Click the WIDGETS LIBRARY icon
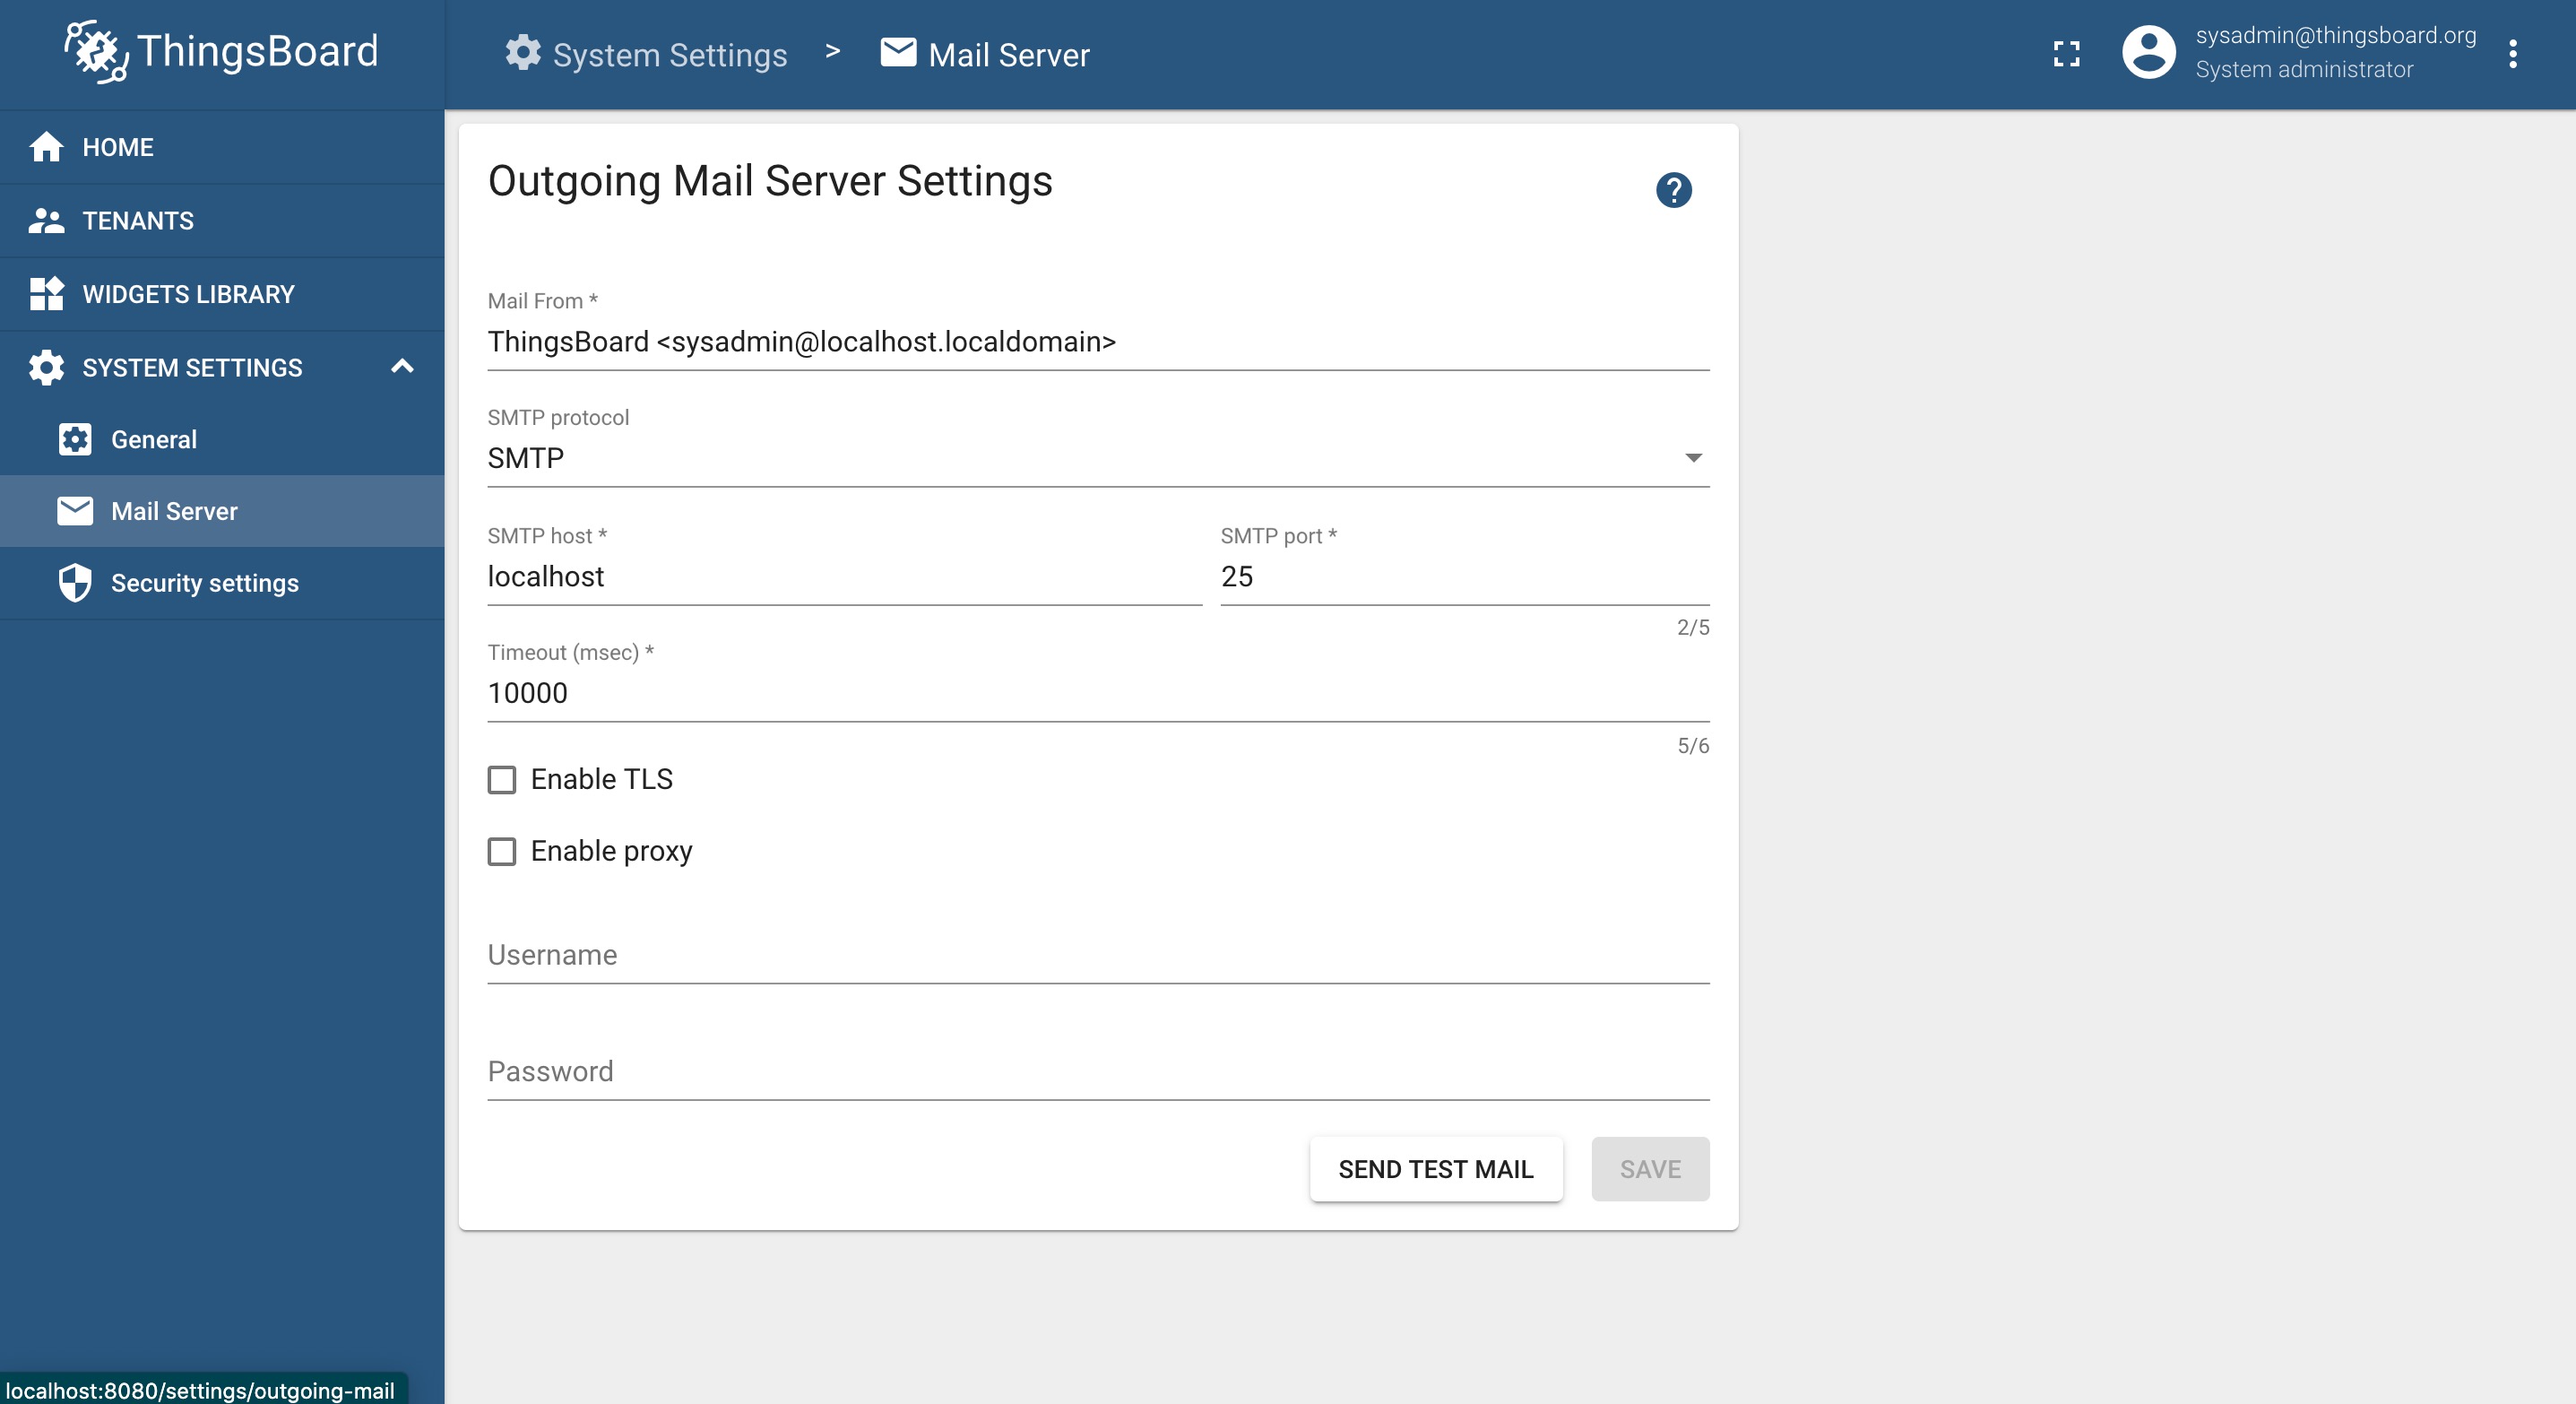Image resolution: width=2576 pixels, height=1404 pixels. [x=47, y=292]
